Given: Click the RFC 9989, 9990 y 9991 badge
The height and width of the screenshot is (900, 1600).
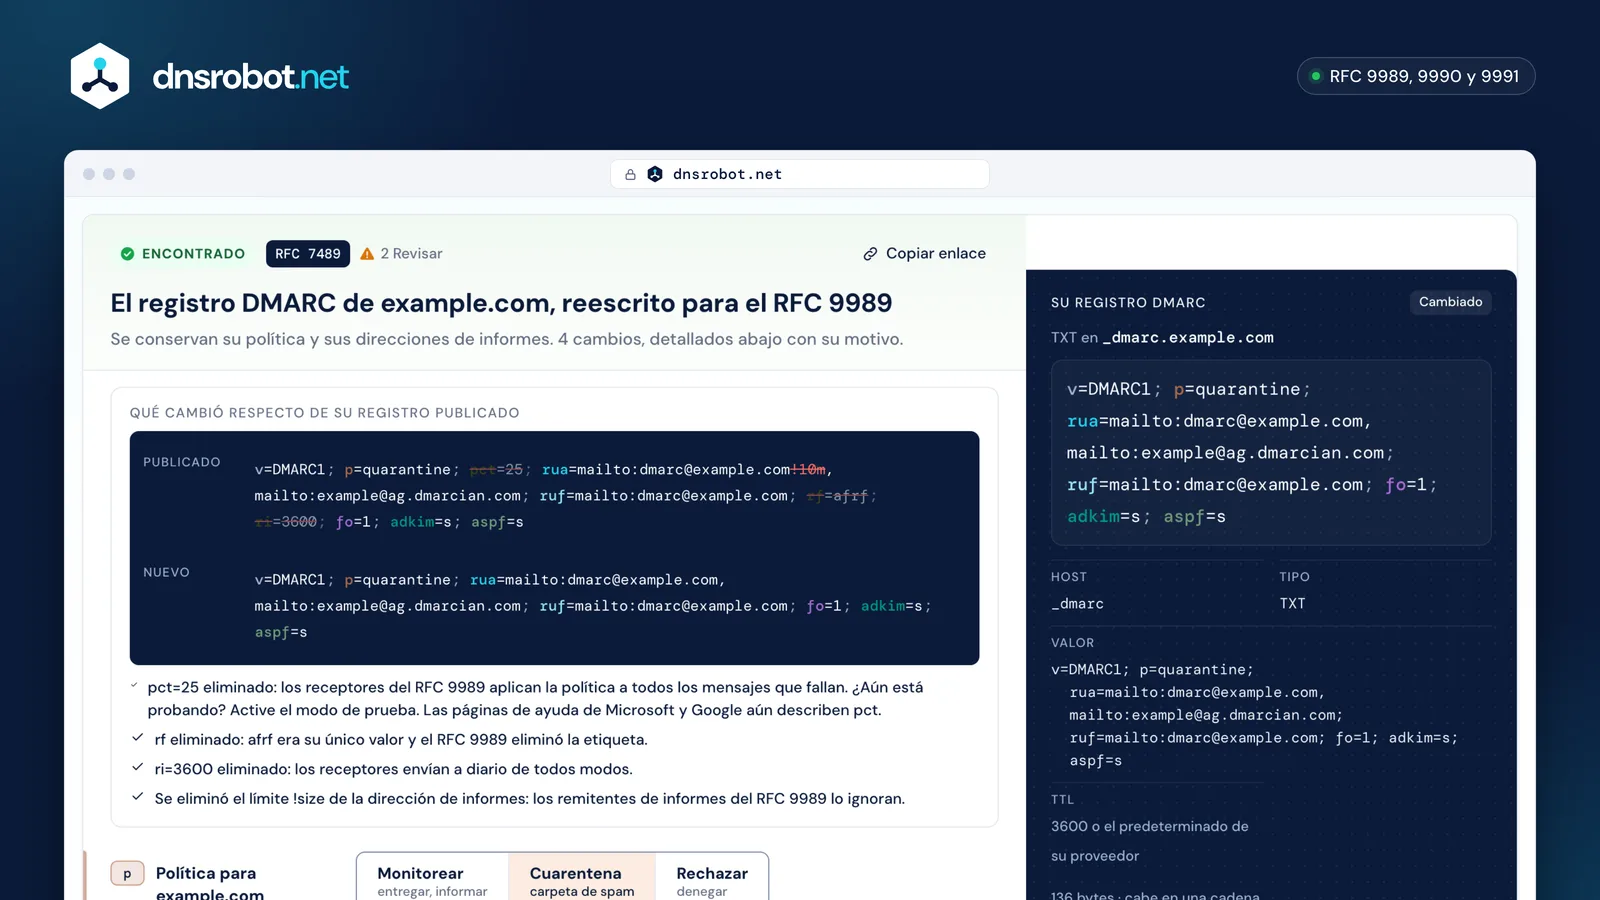Looking at the screenshot, I should pyautogui.click(x=1416, y=76).
